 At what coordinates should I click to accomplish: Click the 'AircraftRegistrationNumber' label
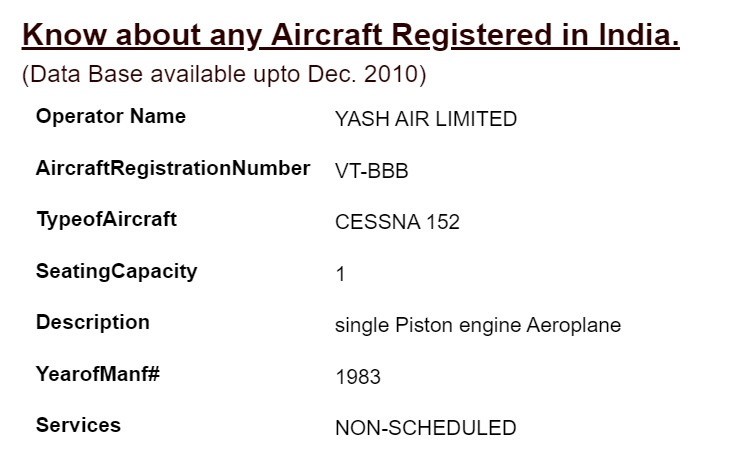(172, 168)
